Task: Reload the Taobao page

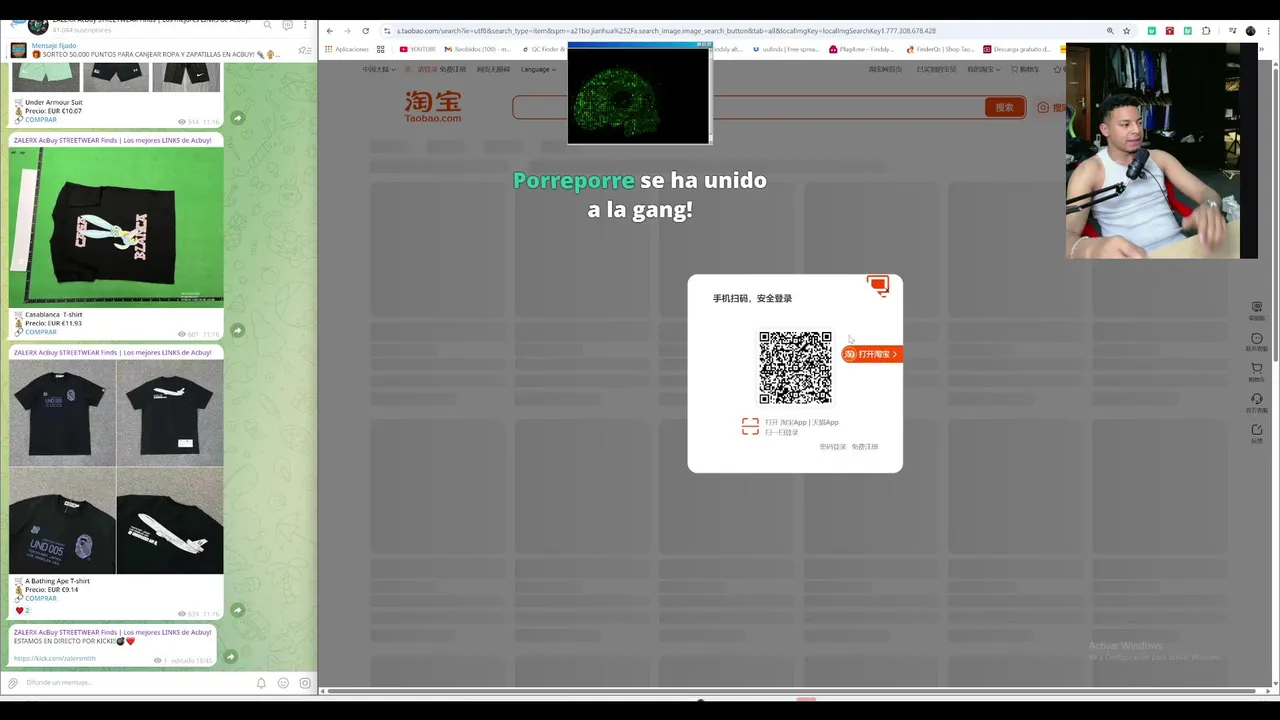Action: click(x=365, y=31)
